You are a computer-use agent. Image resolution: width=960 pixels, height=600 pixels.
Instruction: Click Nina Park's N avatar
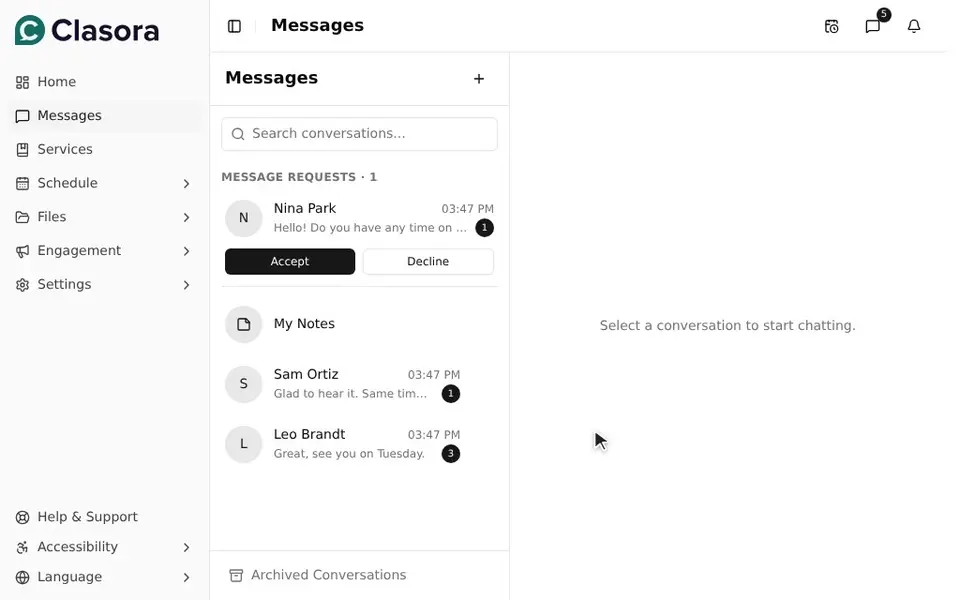(244, 217)
